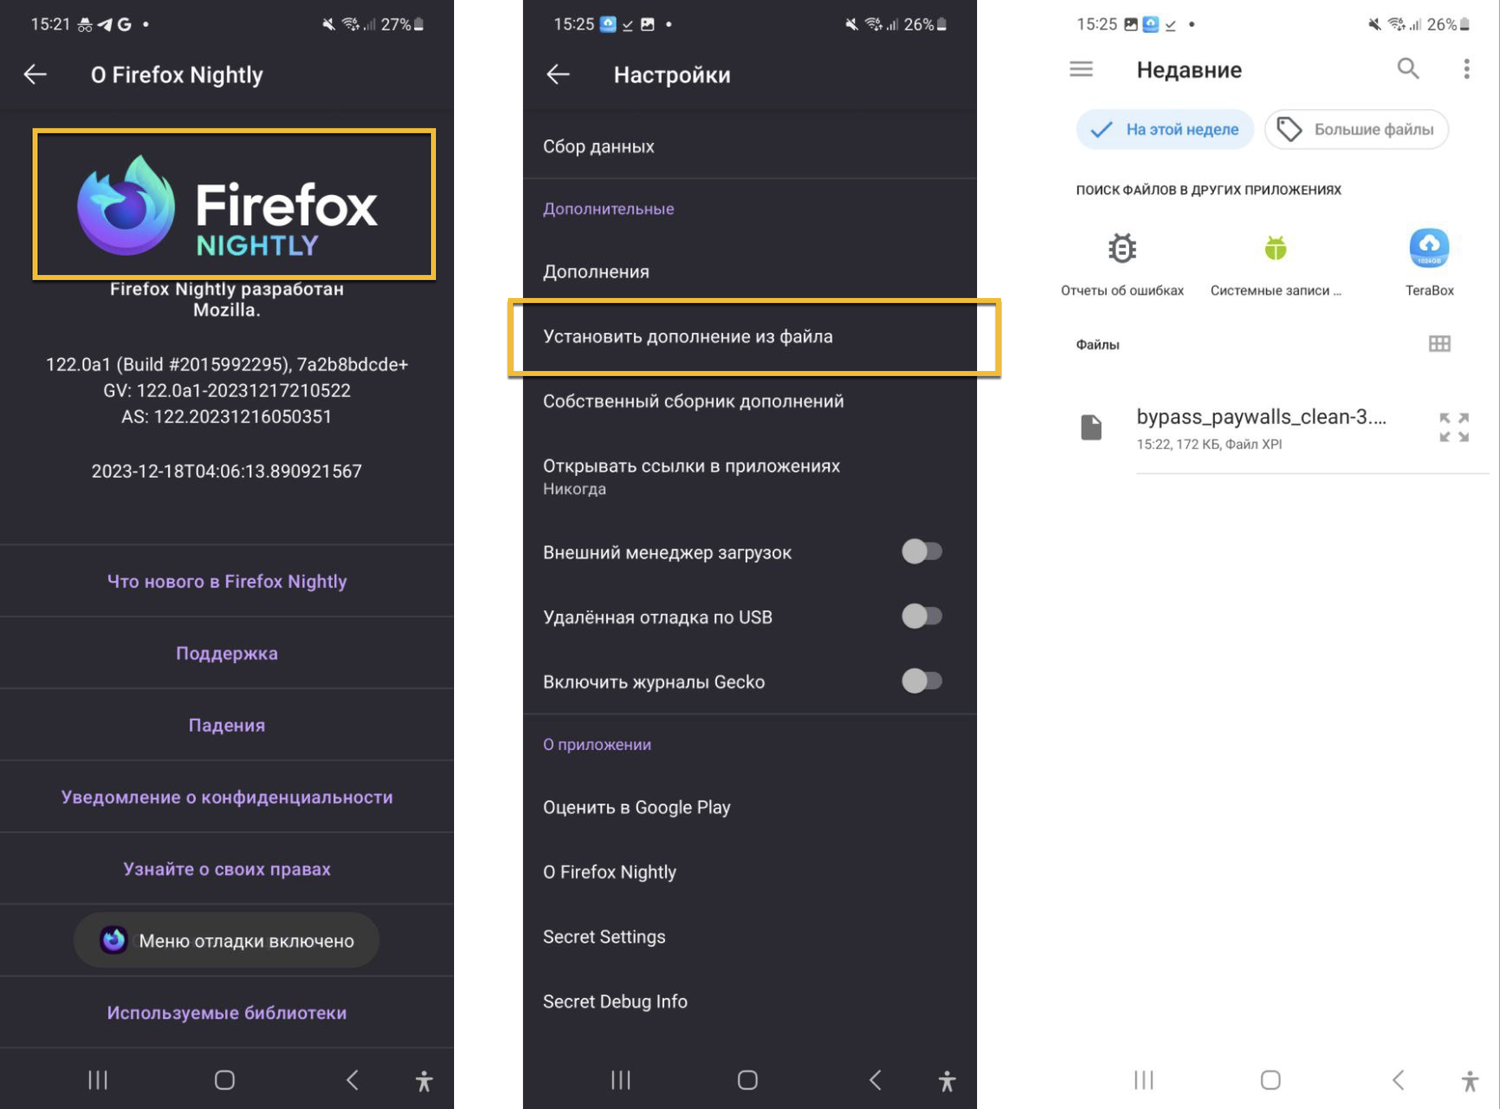
Task: Open Что нового в Firefox Nightly link
Action: coord(227,581)
